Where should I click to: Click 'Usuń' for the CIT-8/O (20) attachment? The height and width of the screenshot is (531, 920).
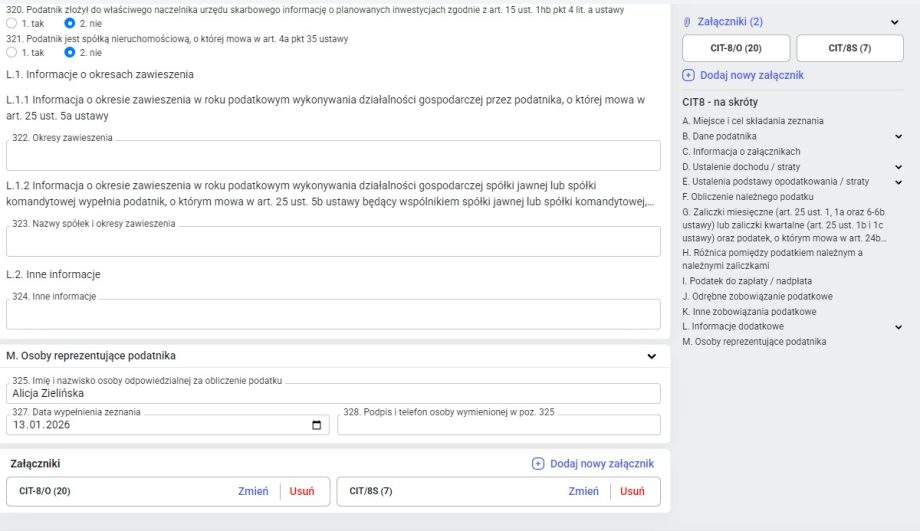(302, 491)
